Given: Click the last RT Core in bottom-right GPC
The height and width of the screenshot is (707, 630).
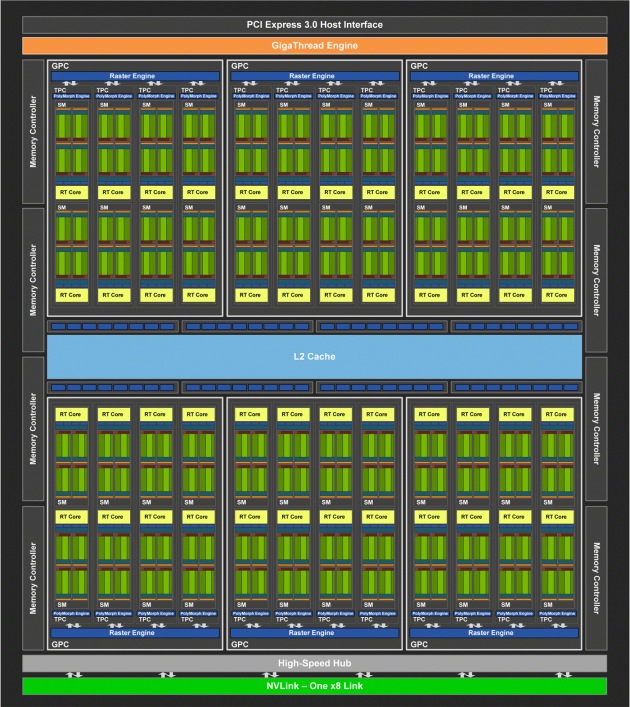Looking at the screenshot, I should (557, 517).
